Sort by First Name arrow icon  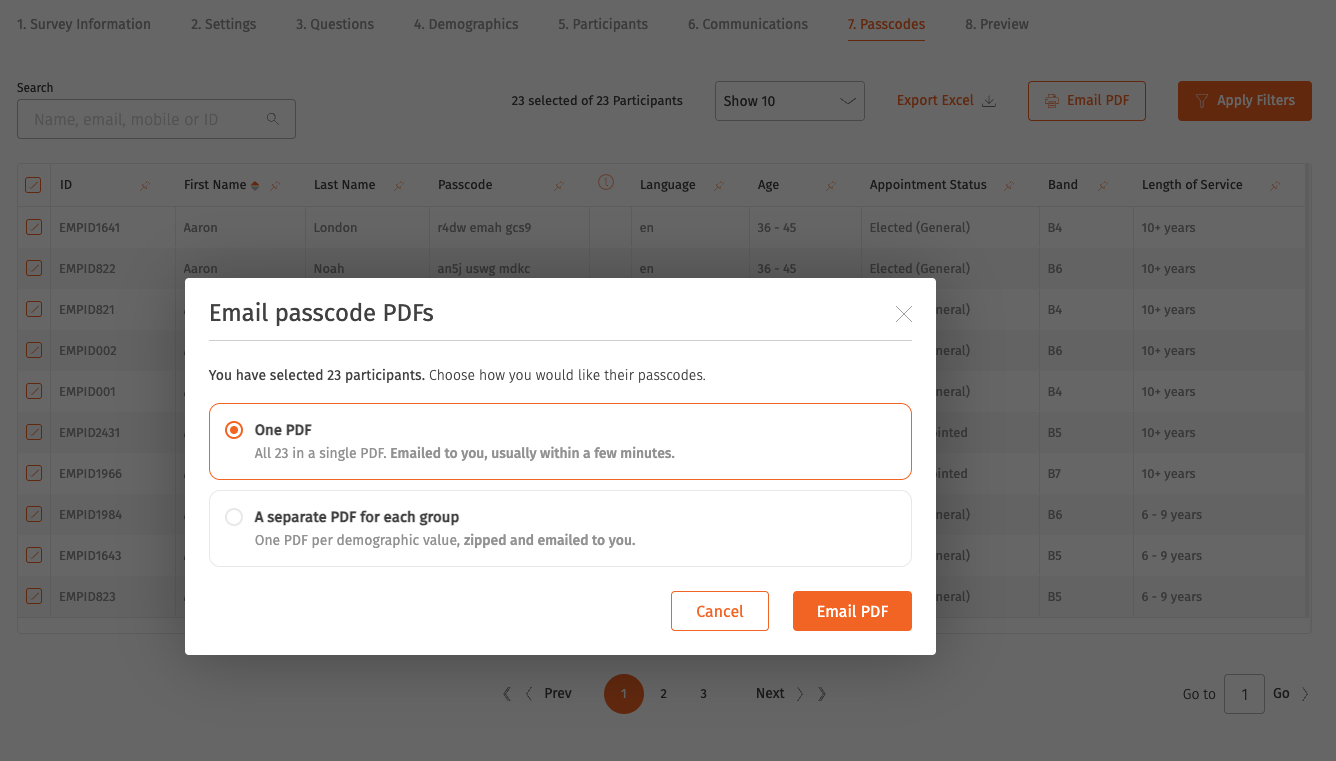pos(255,185)
